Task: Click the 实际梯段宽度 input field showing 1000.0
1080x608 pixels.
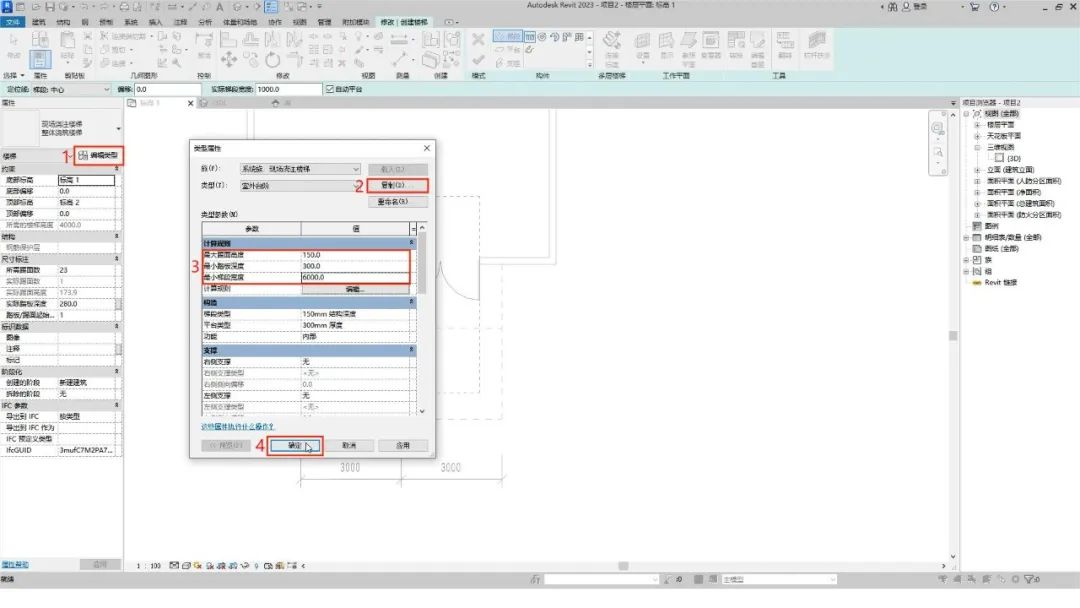Action: tap(288, 90)
